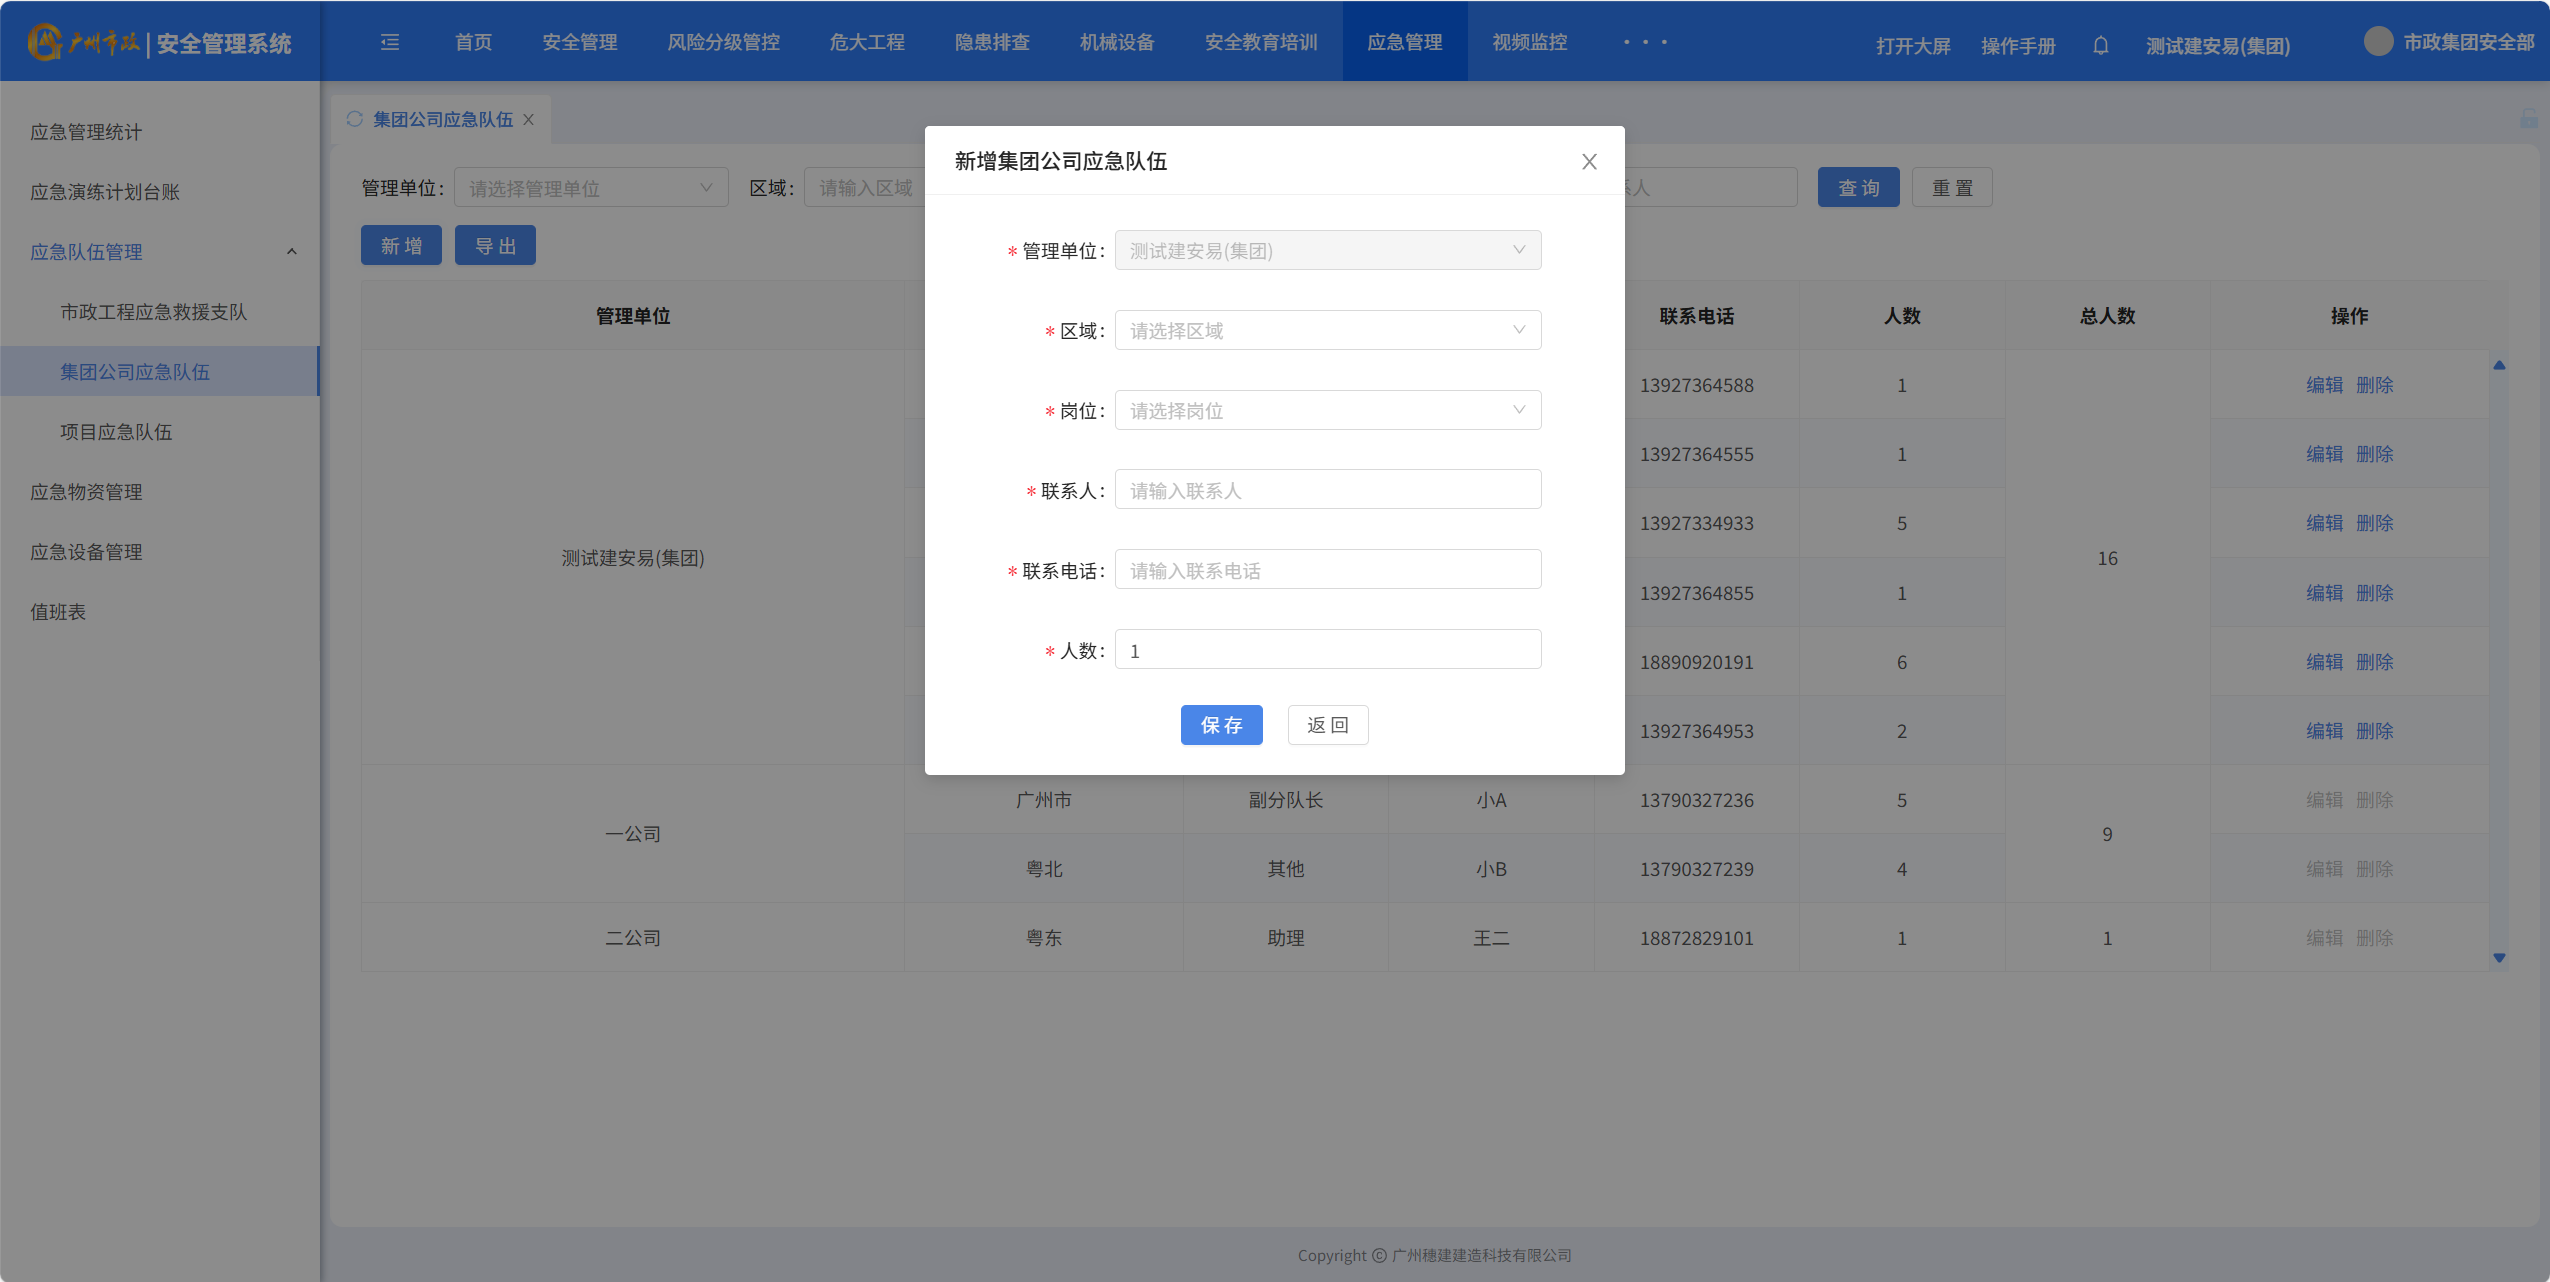Click the 联系人 input field

point(1327,490)
